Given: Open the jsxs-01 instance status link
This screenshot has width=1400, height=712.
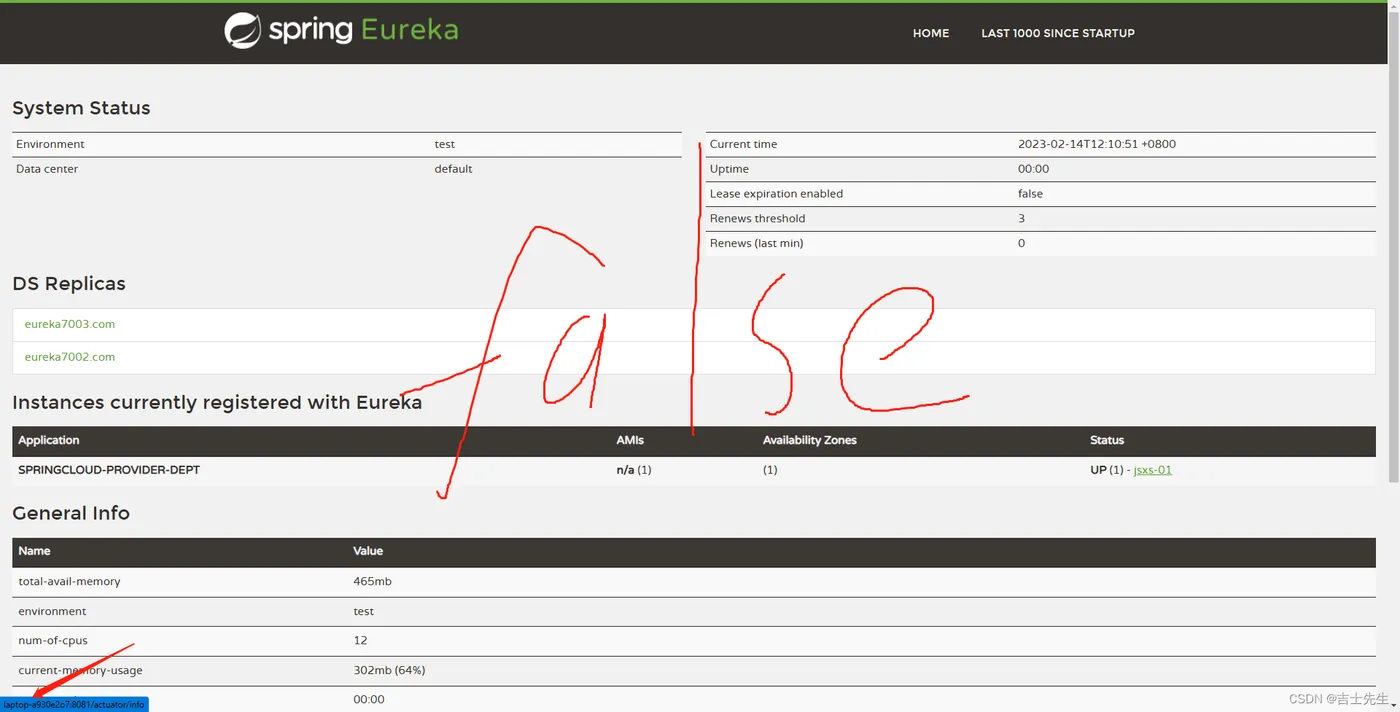Looking at the screenshot, I should pyautogui.click(x=1152, y=470).
